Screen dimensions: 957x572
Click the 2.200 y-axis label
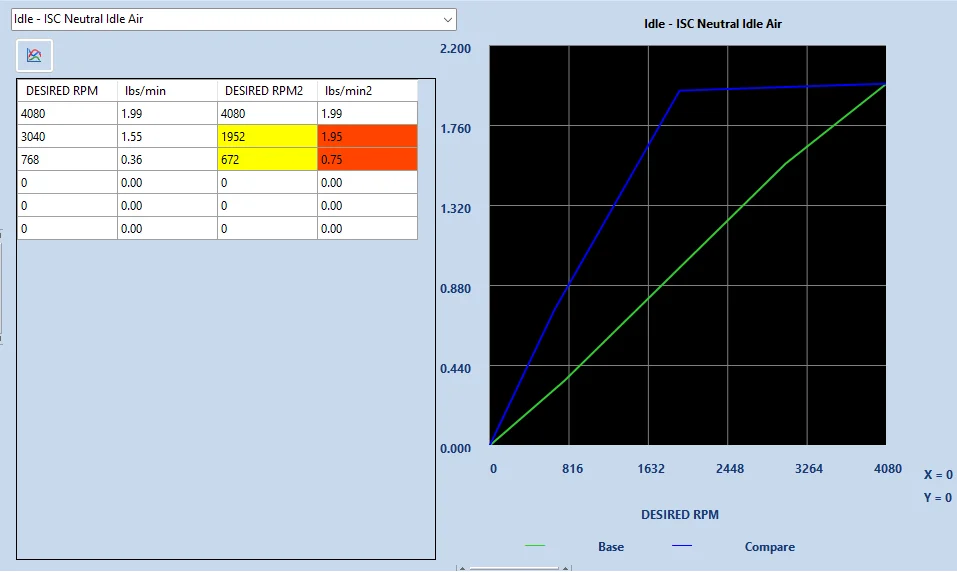[x=455, y=49]
